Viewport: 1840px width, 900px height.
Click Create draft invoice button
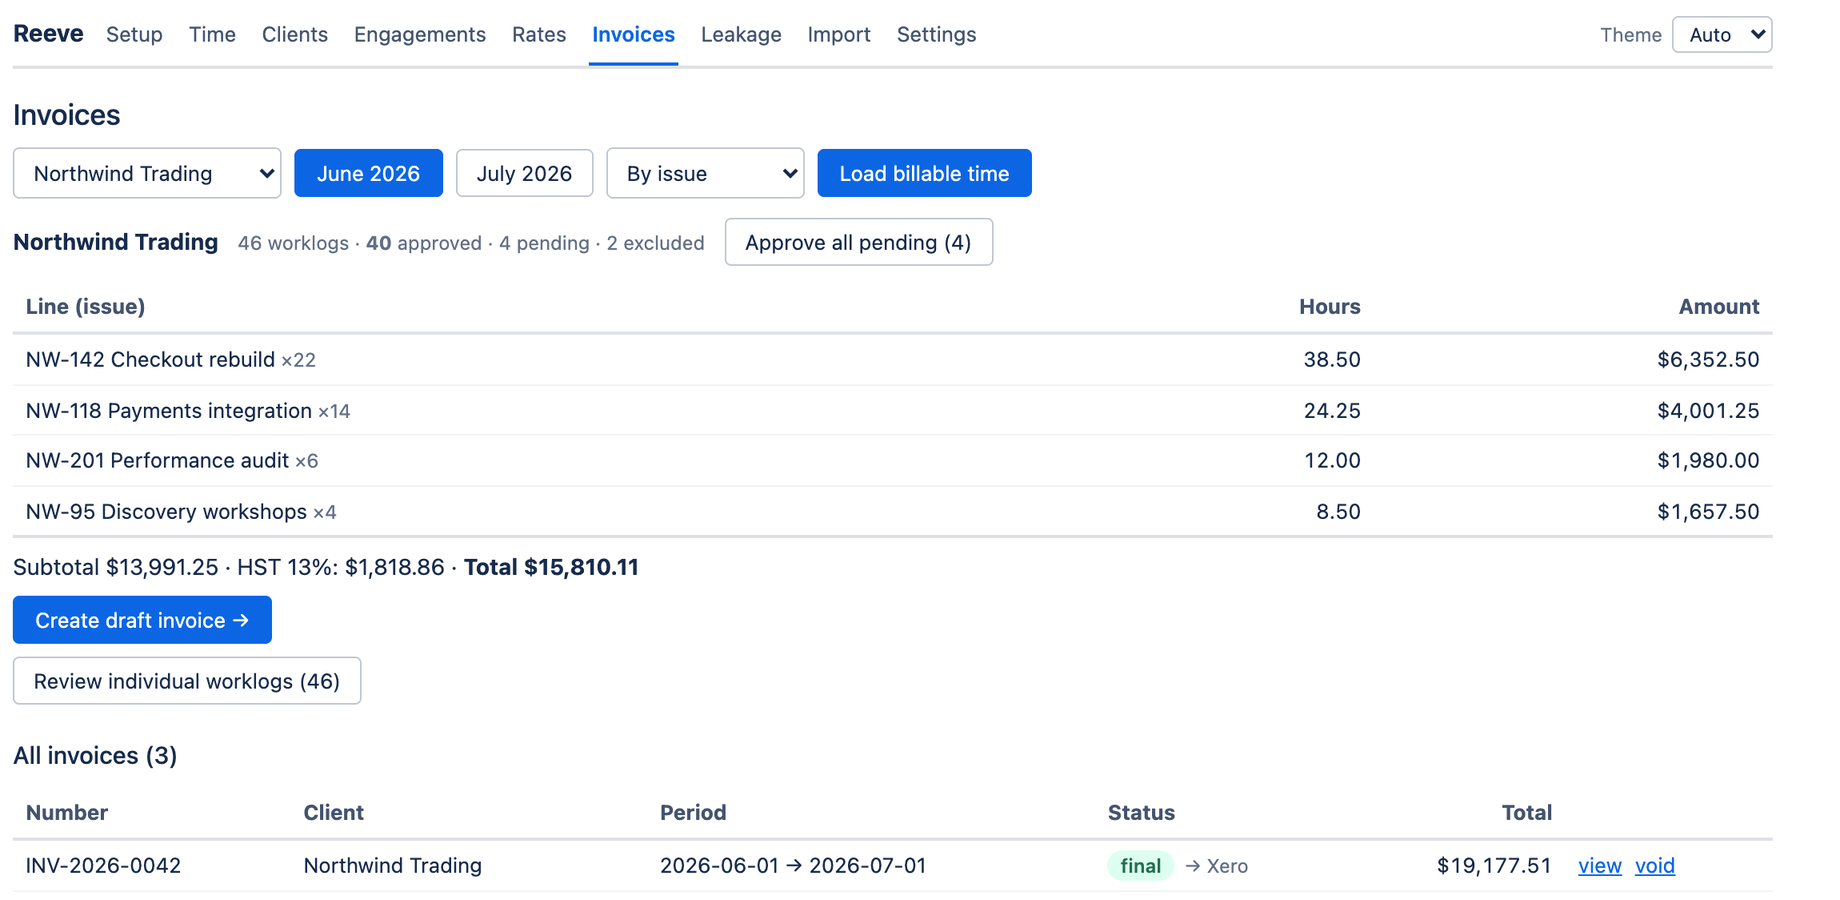point(142,620)
